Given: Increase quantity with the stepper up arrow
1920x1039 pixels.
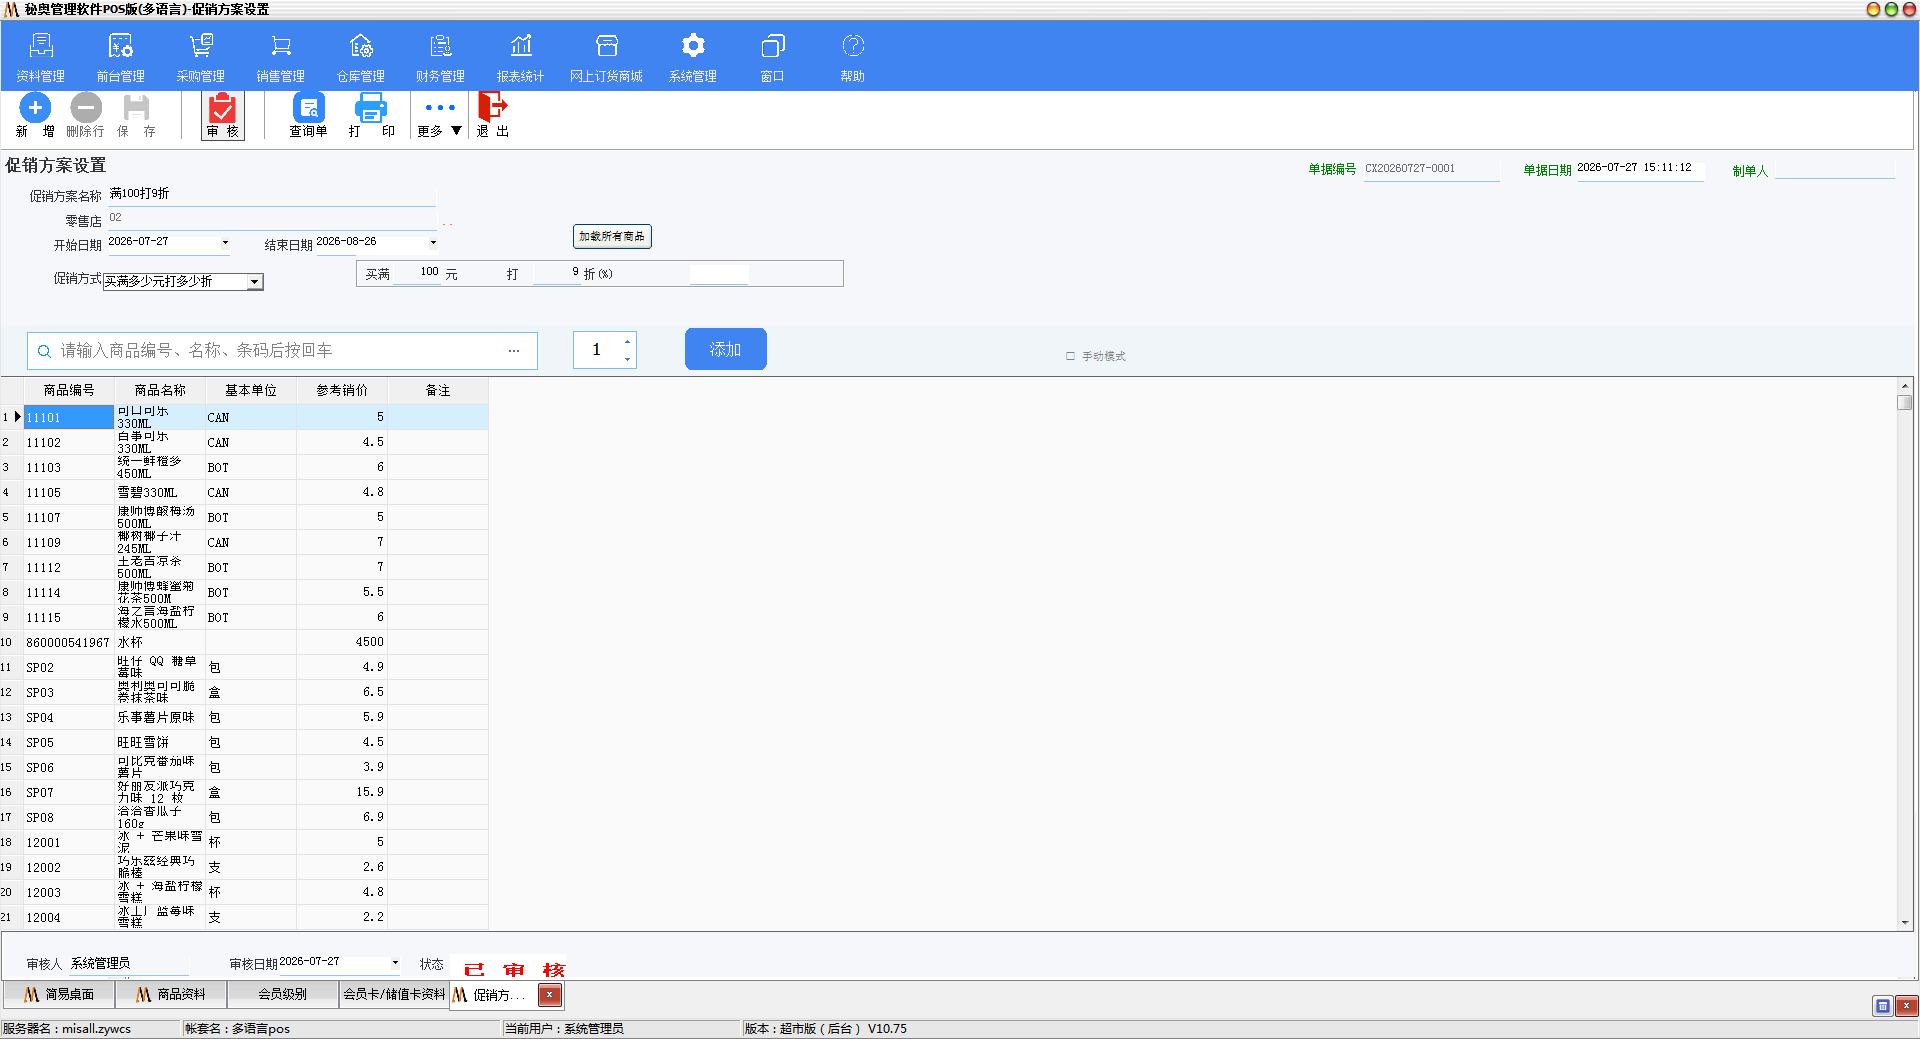Looking at the screenshot, I should point(627,341).
